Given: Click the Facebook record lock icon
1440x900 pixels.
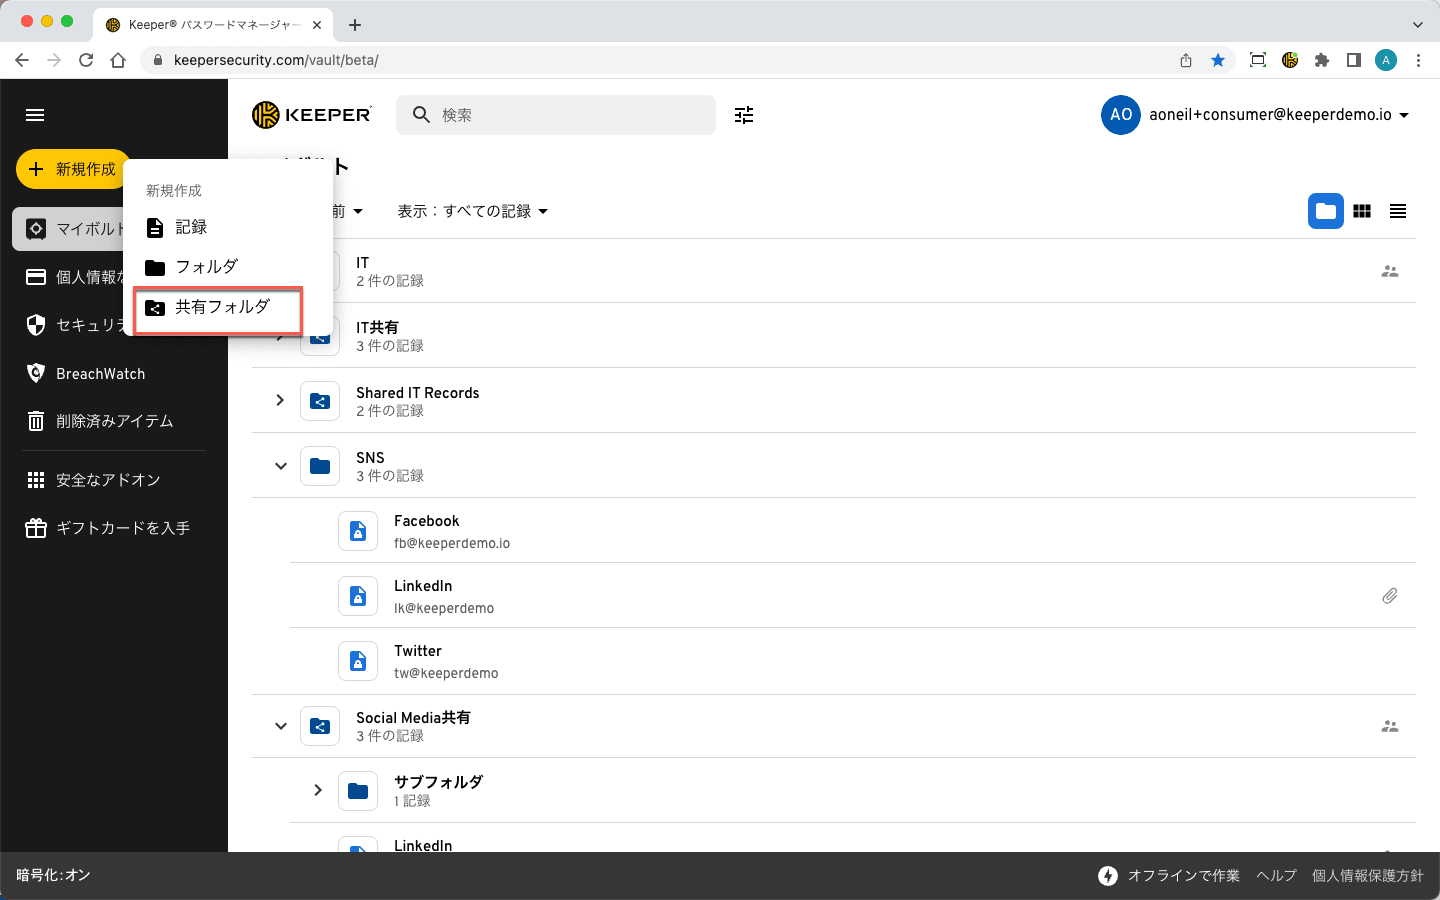Looking at the screenshot, I should click(358, 532).
